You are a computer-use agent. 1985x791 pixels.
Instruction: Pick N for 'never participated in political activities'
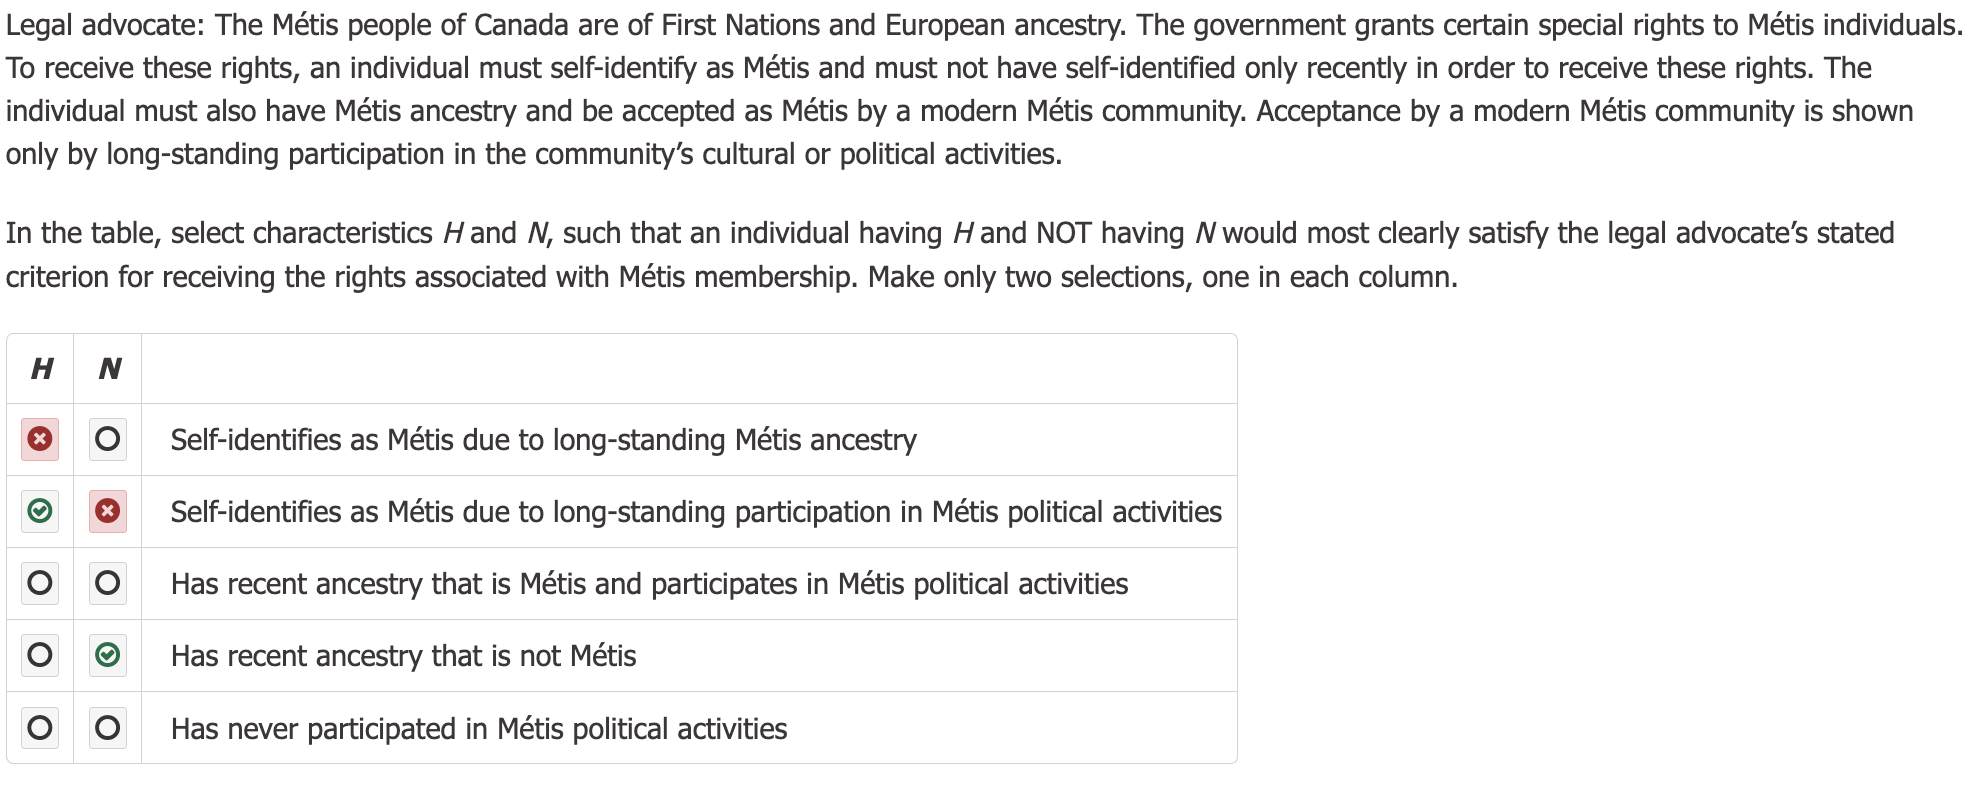pos(108,727)
